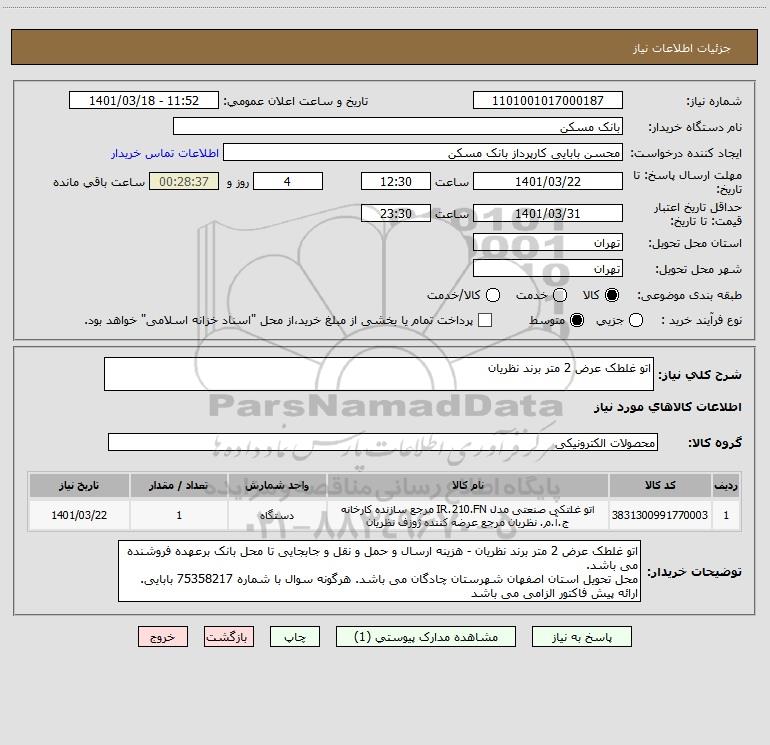Click the announcement date-time field 1401/03/18
This screenshot has height=745, width=770.
pyautogui.click(x=144, y=100)
